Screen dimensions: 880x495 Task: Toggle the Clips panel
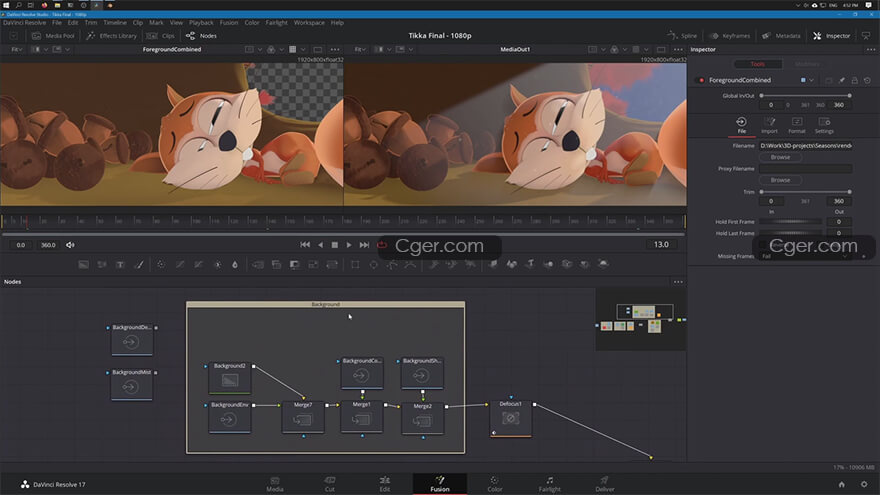coord(161,35)
